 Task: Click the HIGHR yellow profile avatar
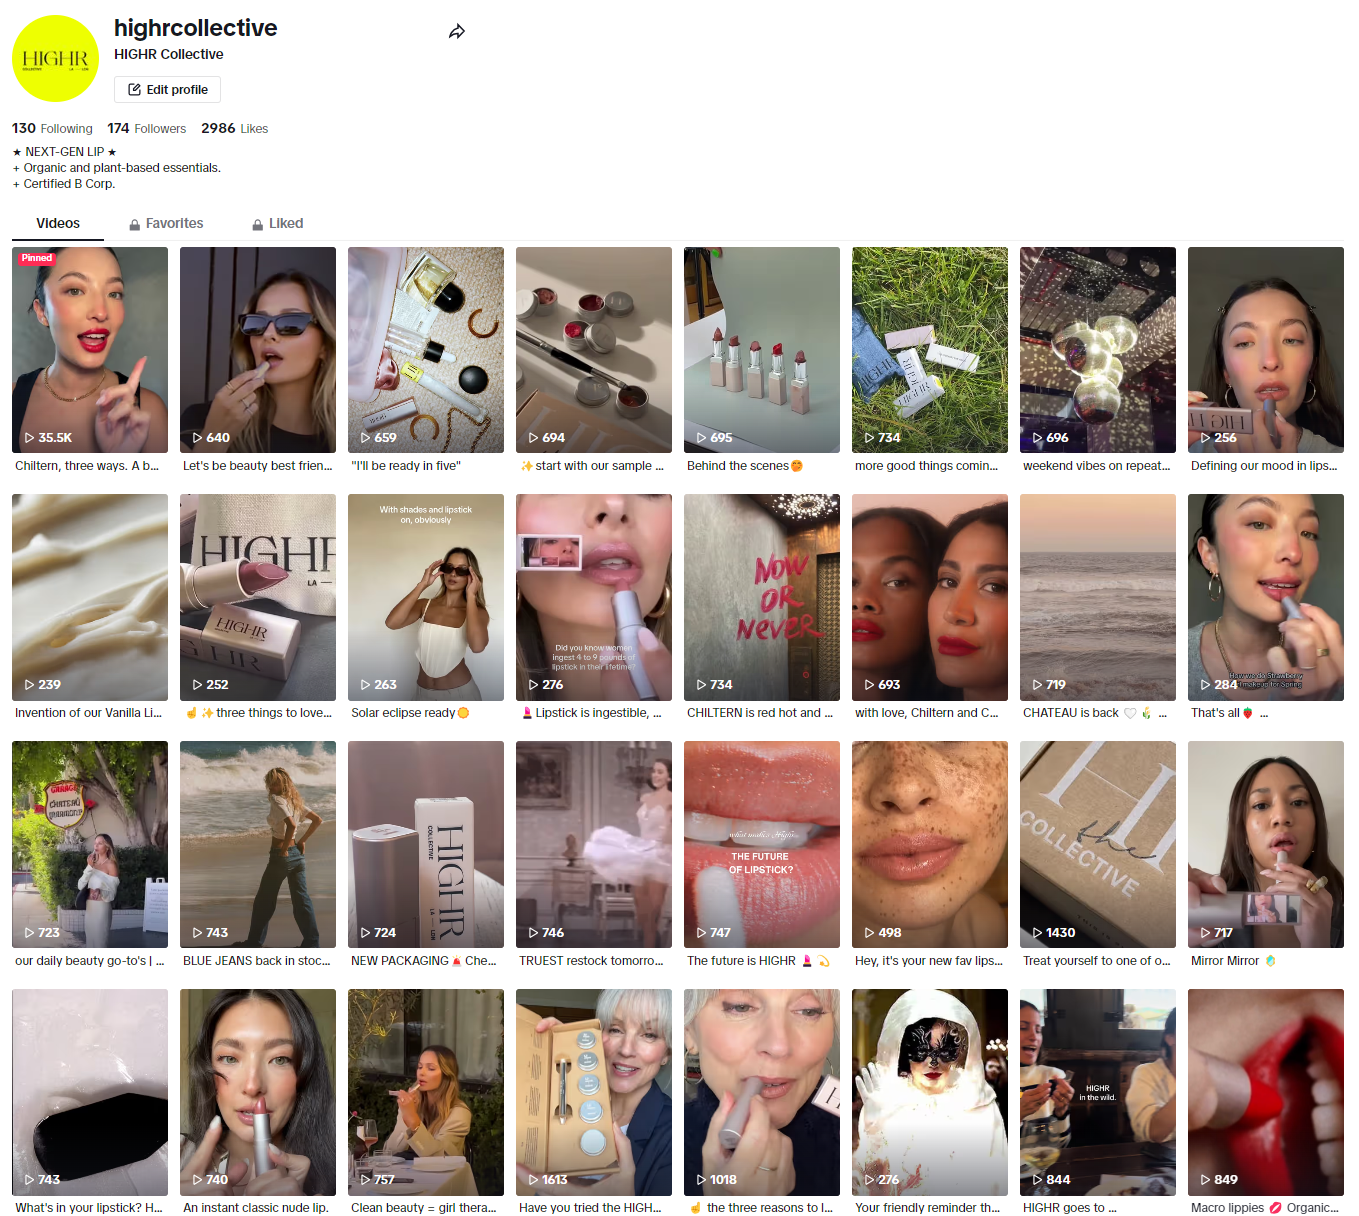coord(55,58)
